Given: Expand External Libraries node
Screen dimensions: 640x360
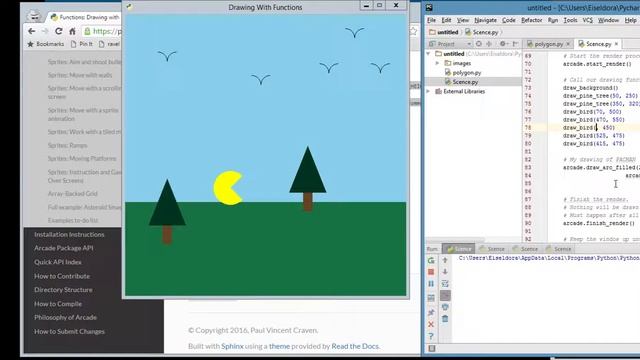Looking at the screenshot, I should (x=428, y=91).
